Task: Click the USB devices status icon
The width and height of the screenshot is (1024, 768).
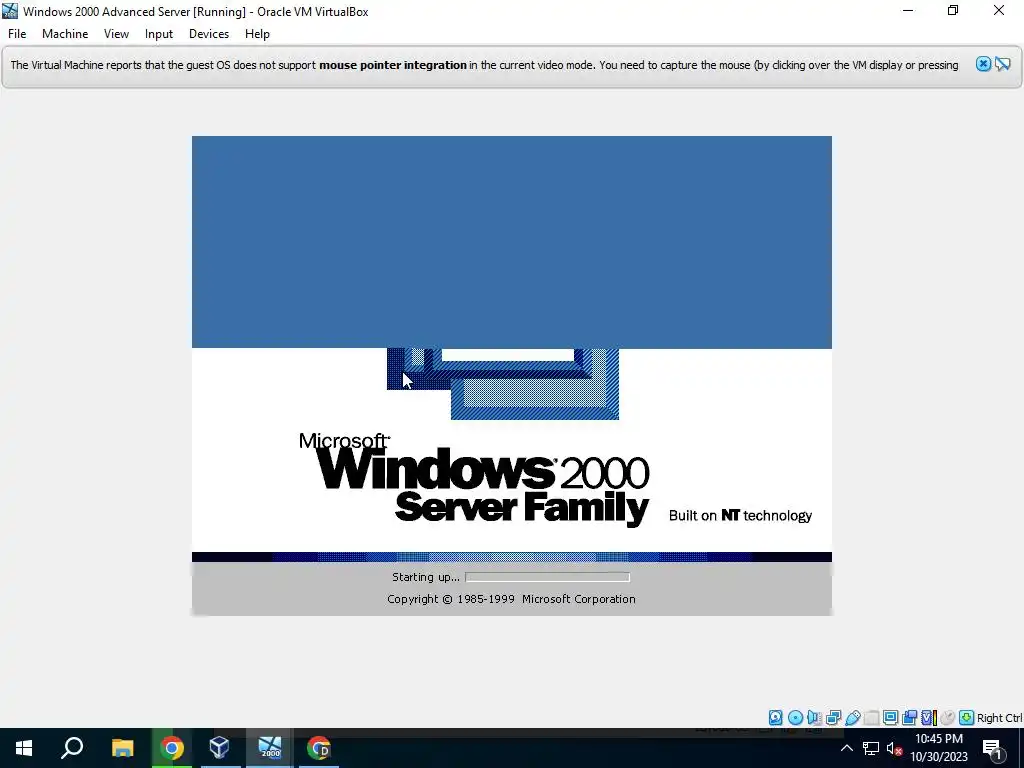Action: [853, 718]
